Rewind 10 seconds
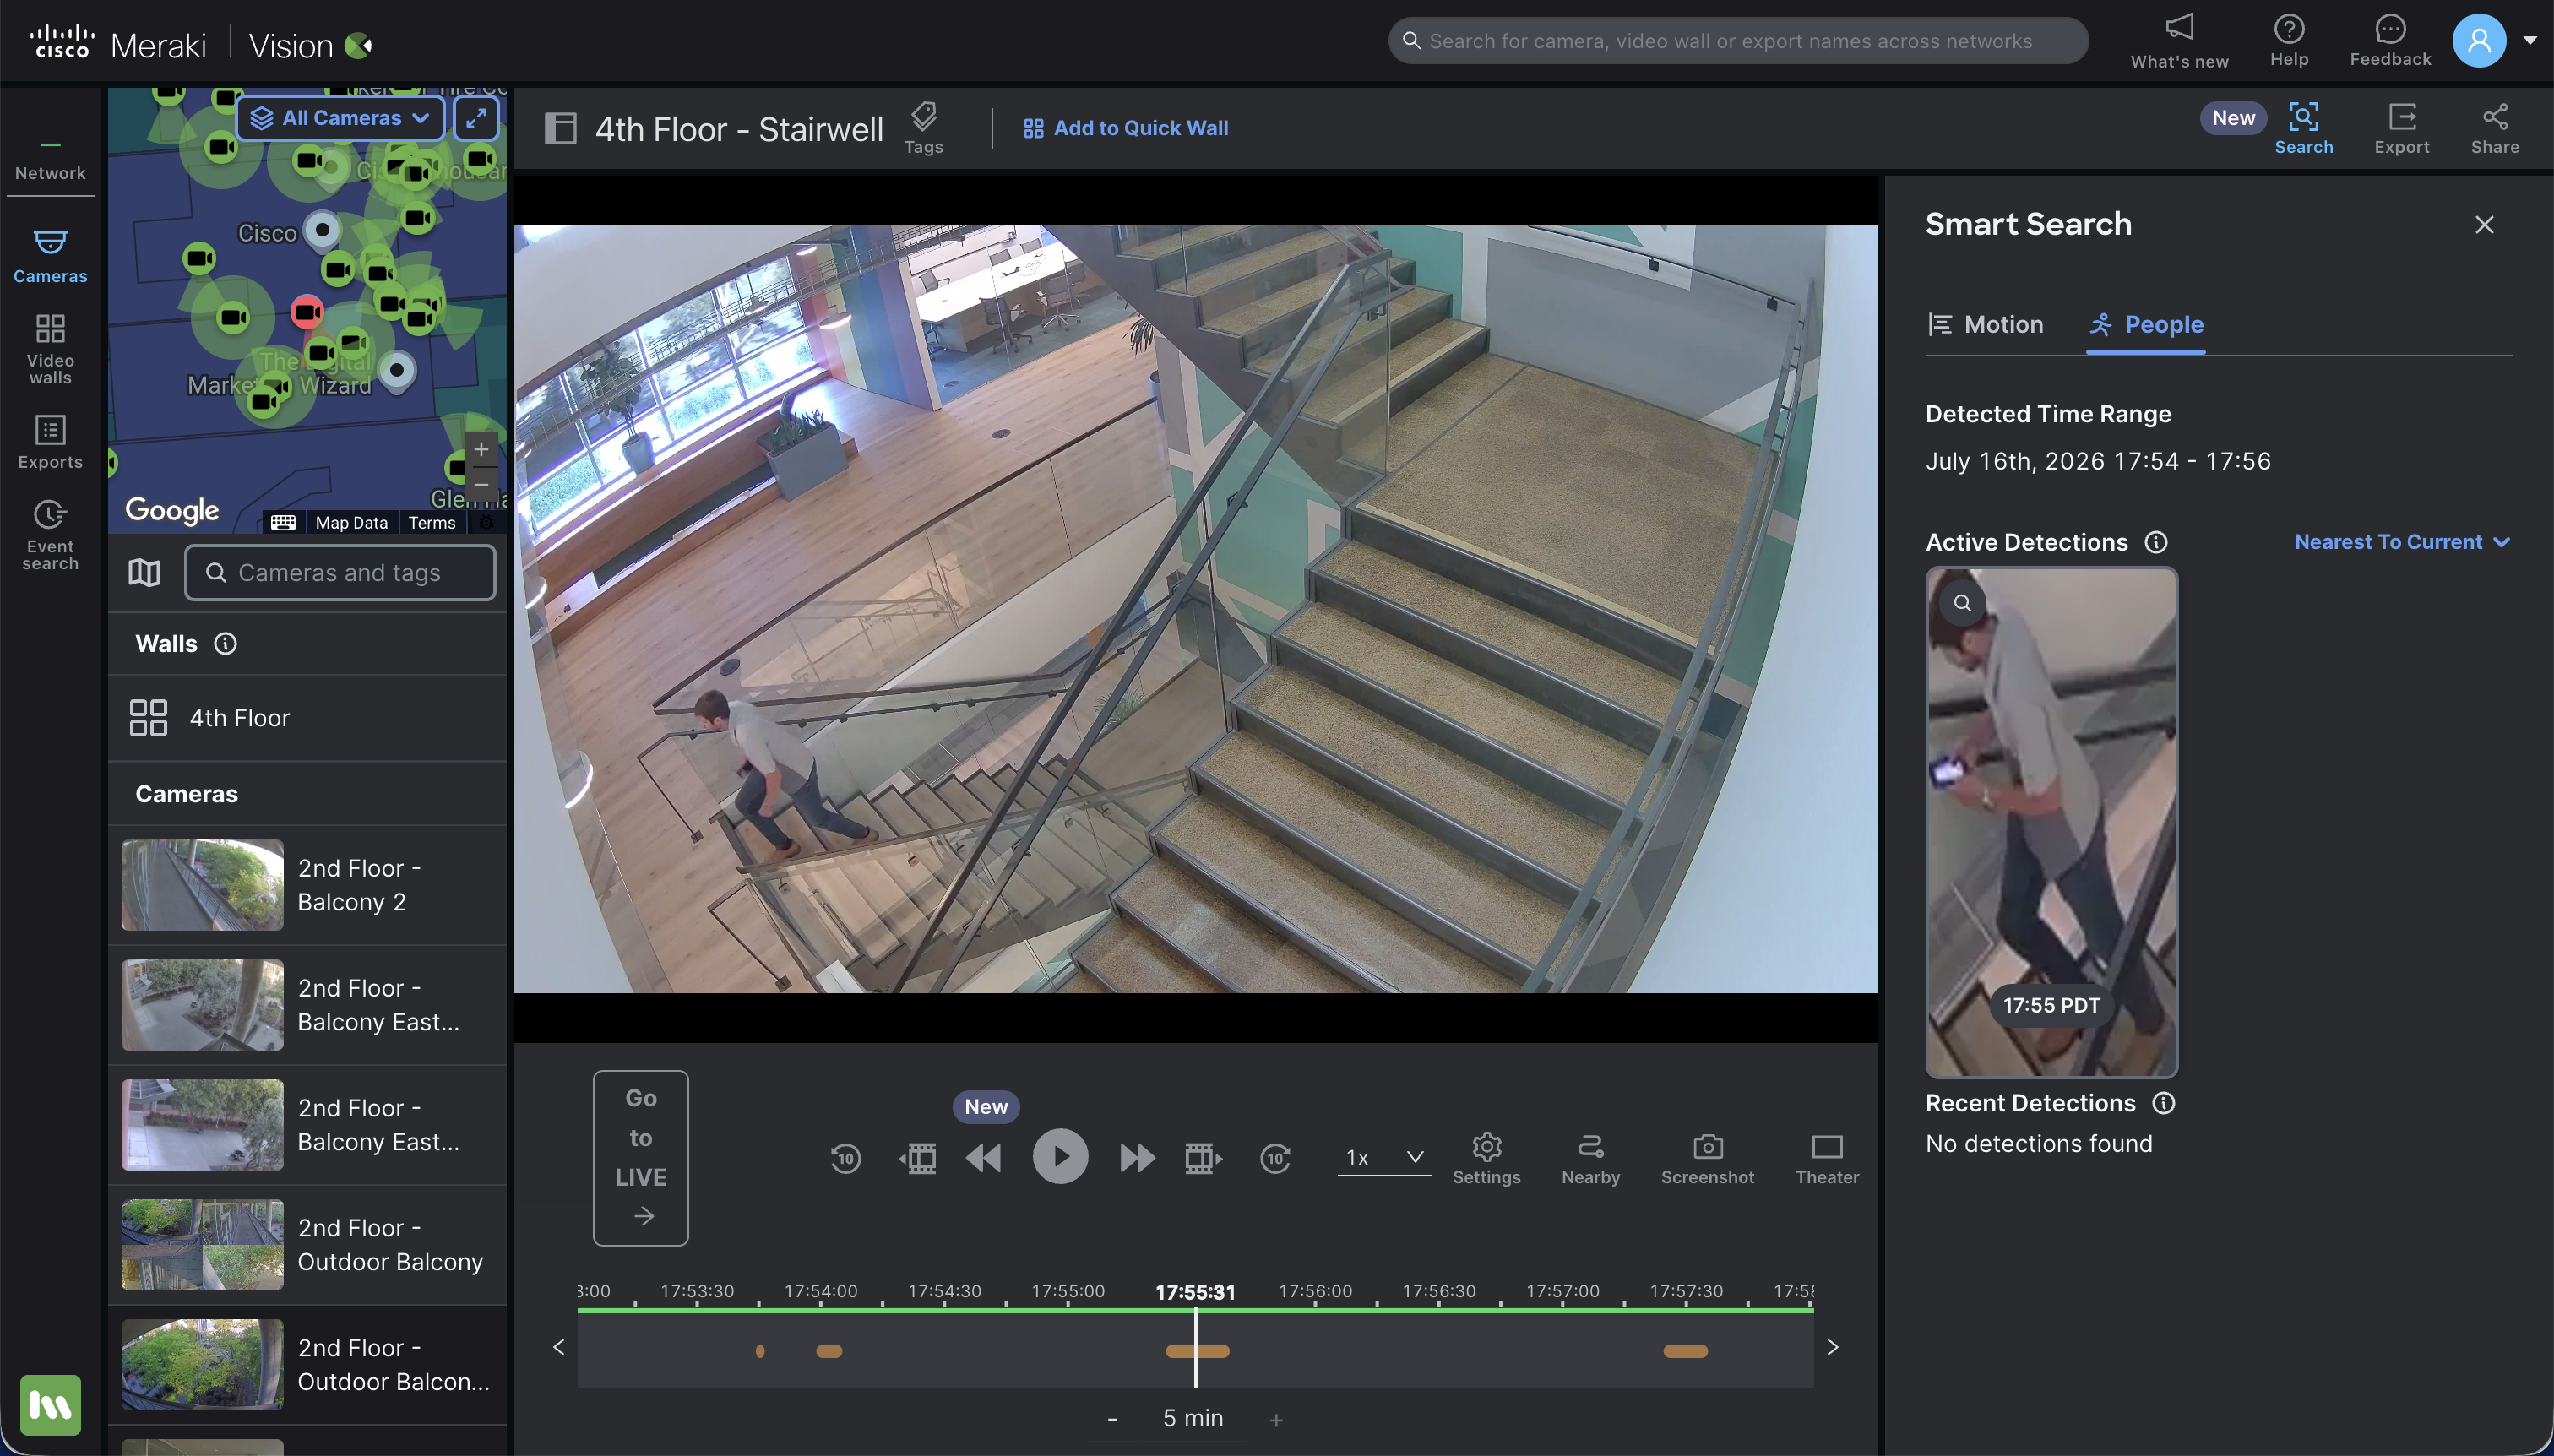This screenshot has width=2554, height=1456. tap(846, 1158)
